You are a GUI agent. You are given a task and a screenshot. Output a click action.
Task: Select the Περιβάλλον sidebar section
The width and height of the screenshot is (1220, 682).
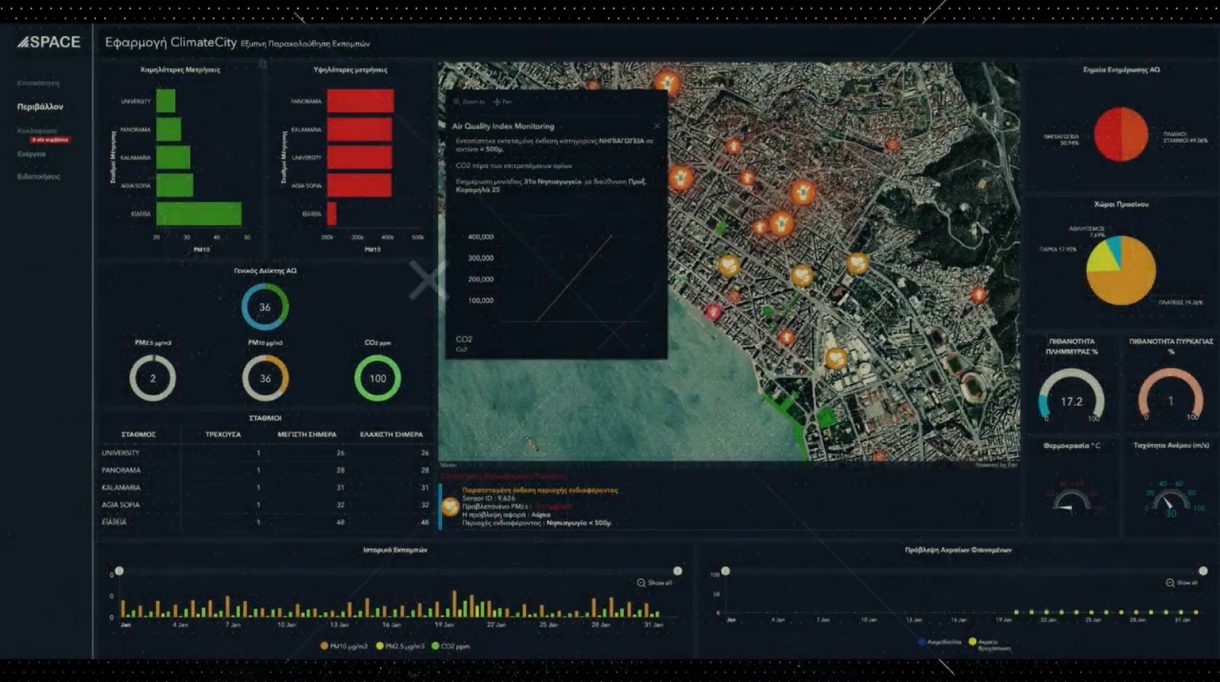(40, 106)
